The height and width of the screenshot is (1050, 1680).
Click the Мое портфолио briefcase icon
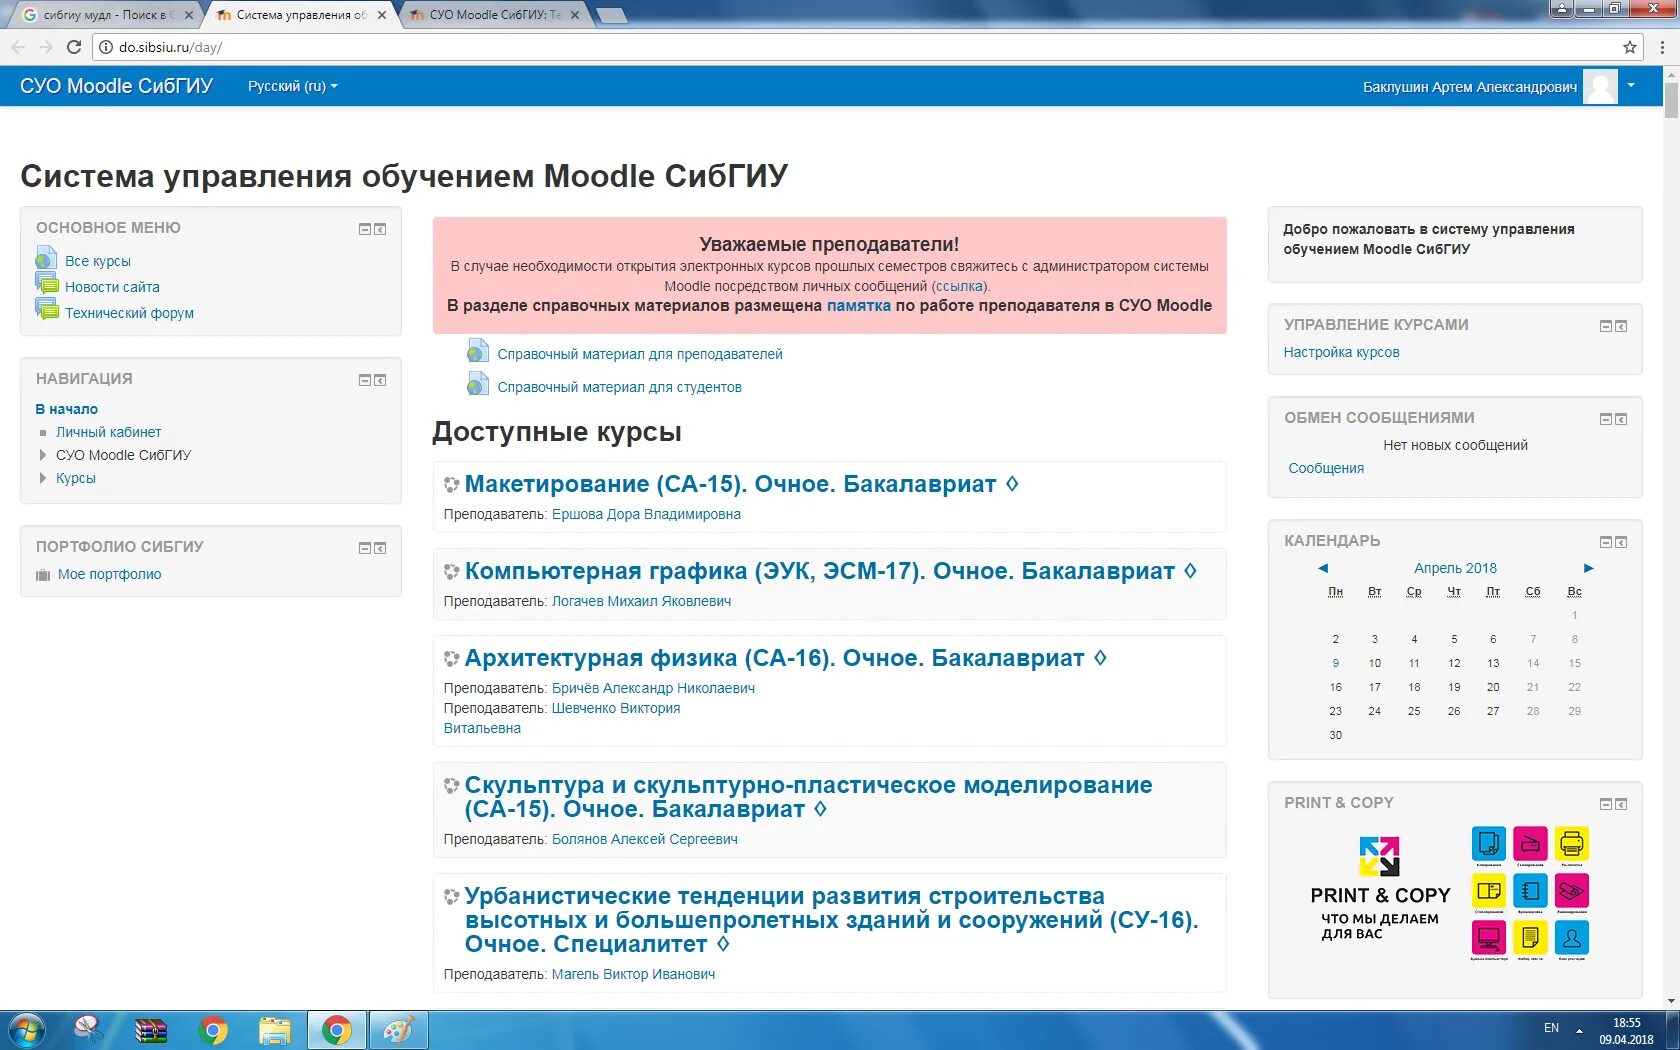43,575
